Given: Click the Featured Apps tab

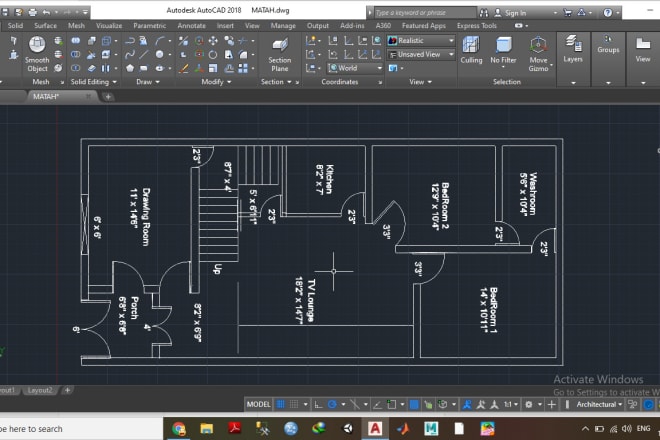Looking at the screenshot, I should [x=423, y=26].
